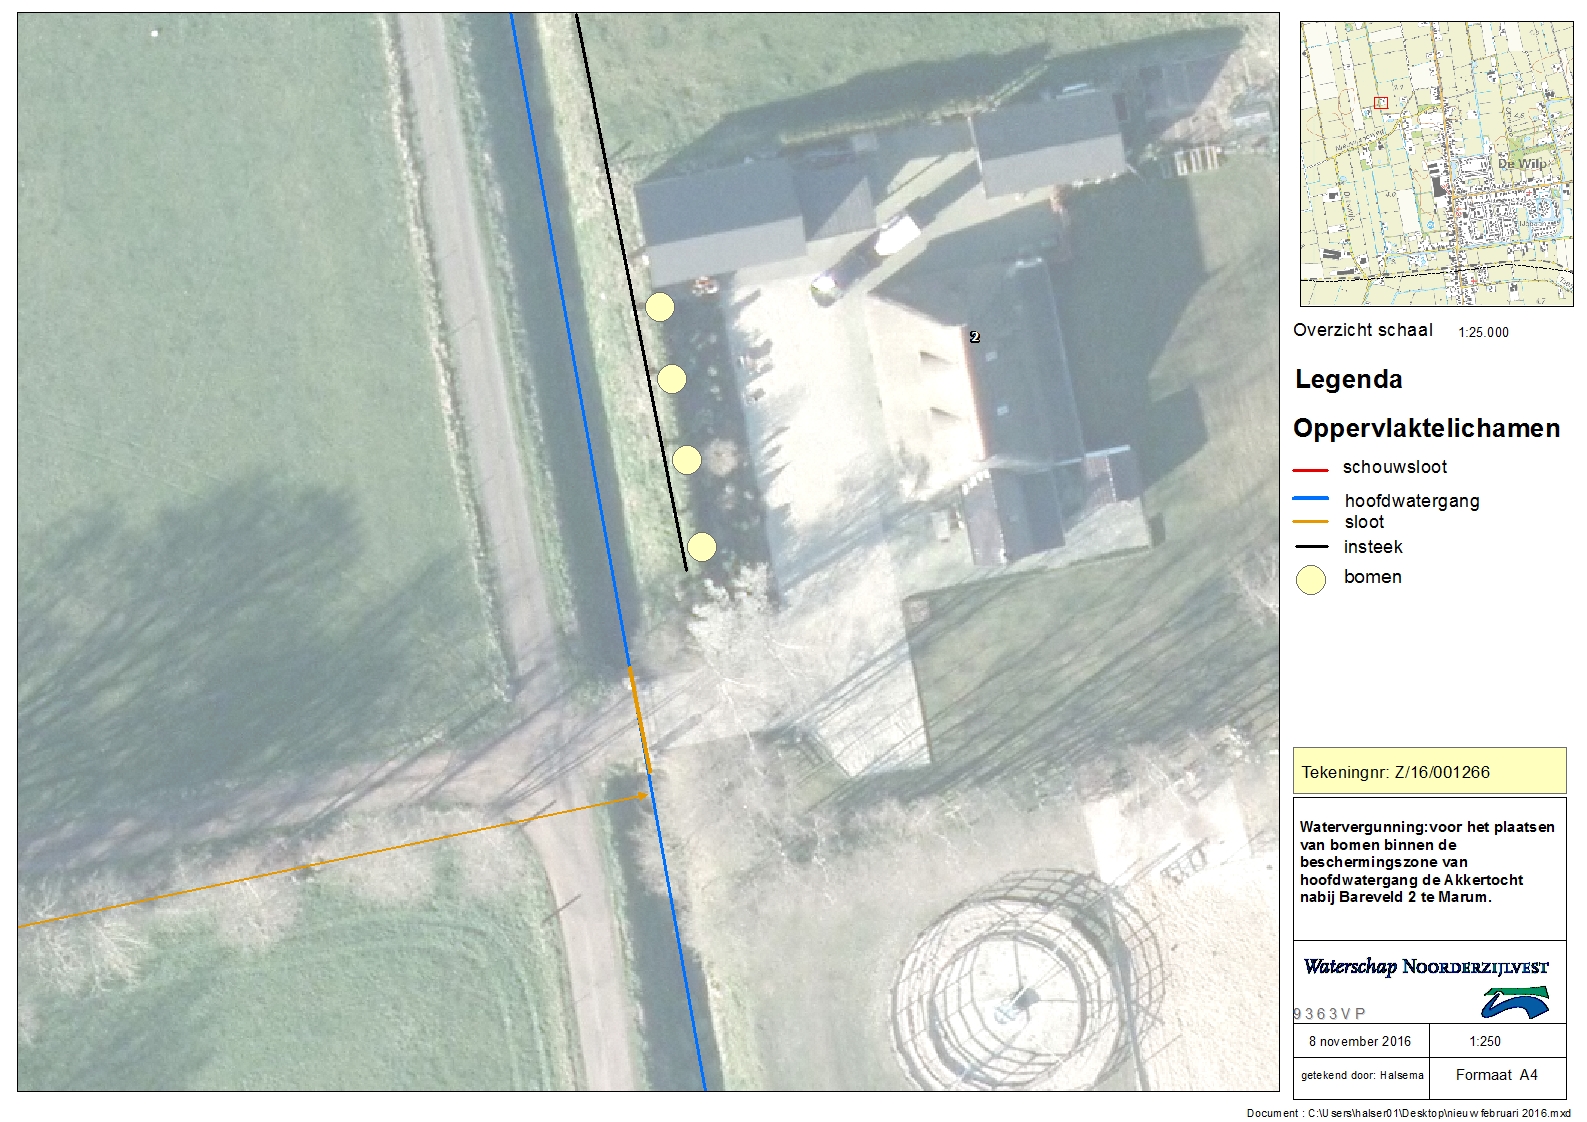
Task: Click the Legenda heading
Action: point(1348,380)
